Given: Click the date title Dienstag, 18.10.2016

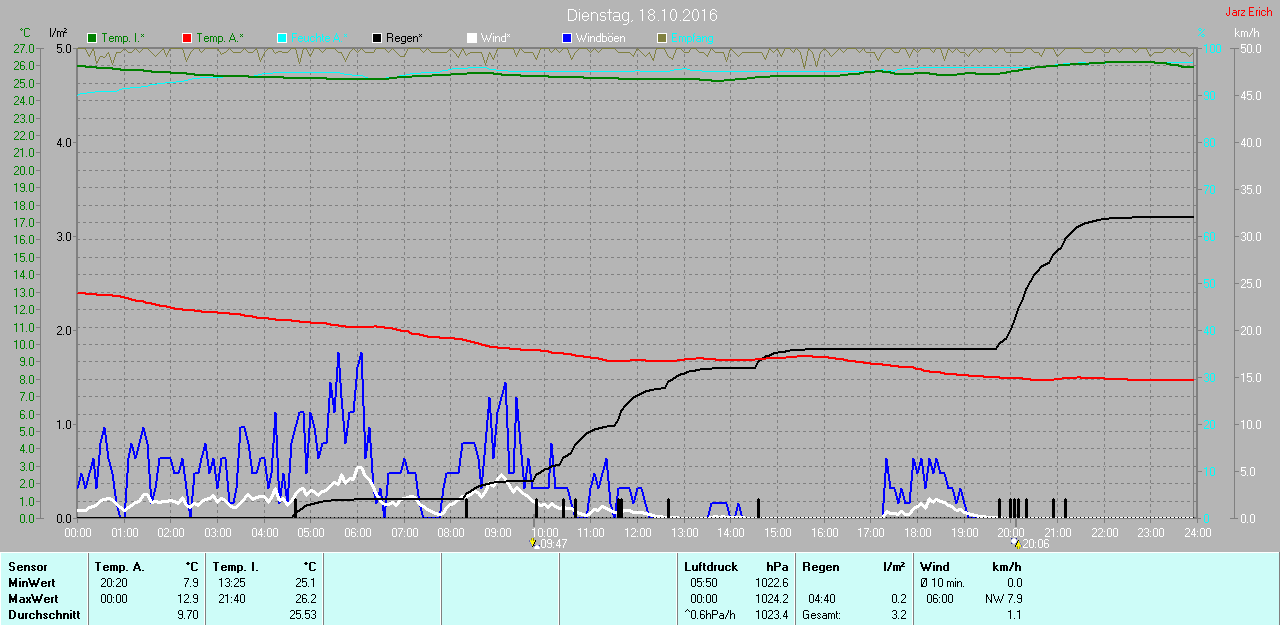Looking at the screenshot, I should pos(642,15).
